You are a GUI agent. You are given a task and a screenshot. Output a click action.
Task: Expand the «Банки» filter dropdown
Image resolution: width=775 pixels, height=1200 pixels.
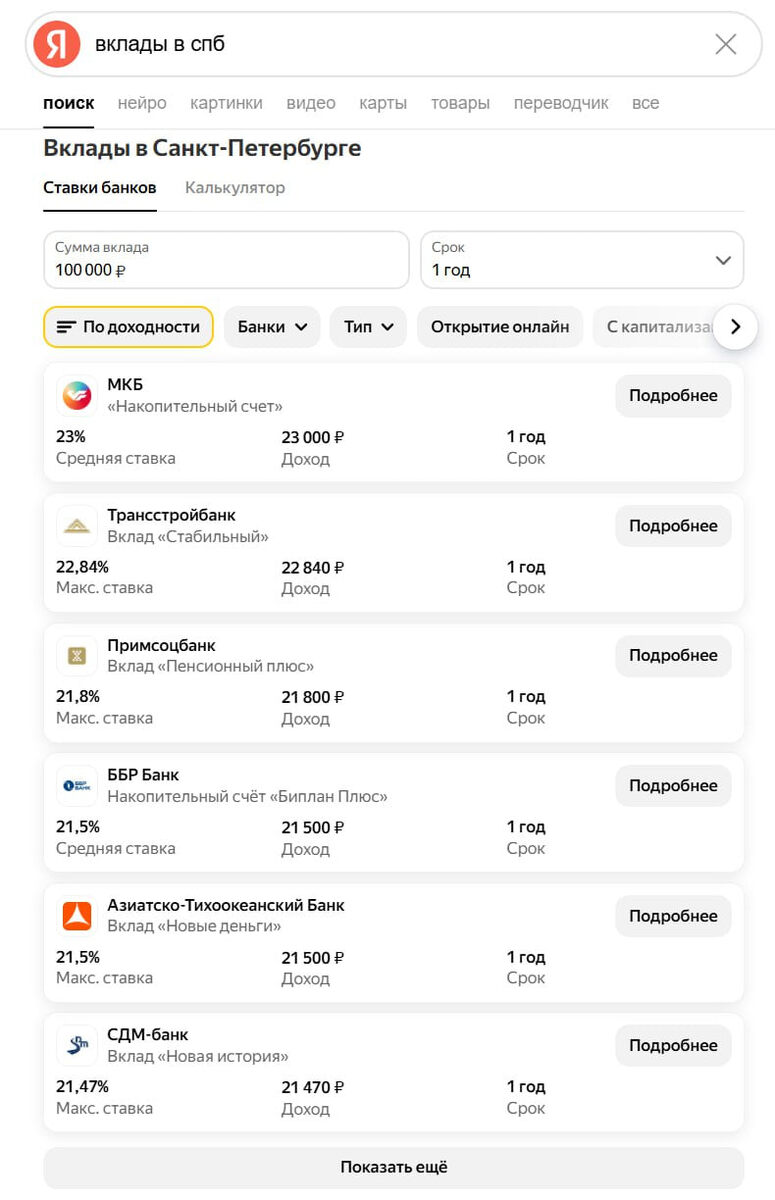click(272, 327)
